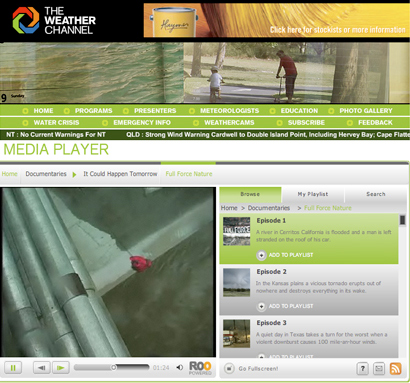Expand the Documentaries breadcrumb arrow
410x383 pixels.
[74, 174]
